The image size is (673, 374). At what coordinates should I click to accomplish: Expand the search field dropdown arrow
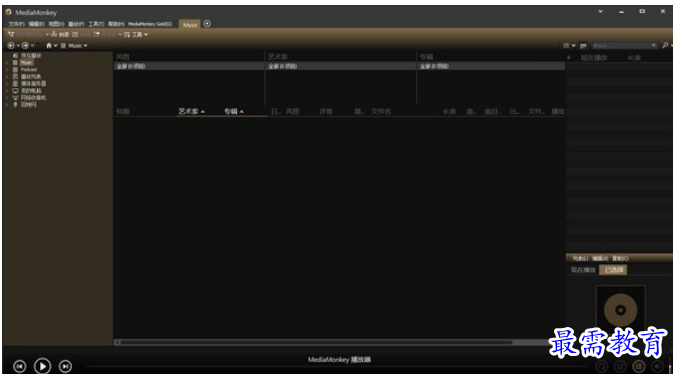654,46
